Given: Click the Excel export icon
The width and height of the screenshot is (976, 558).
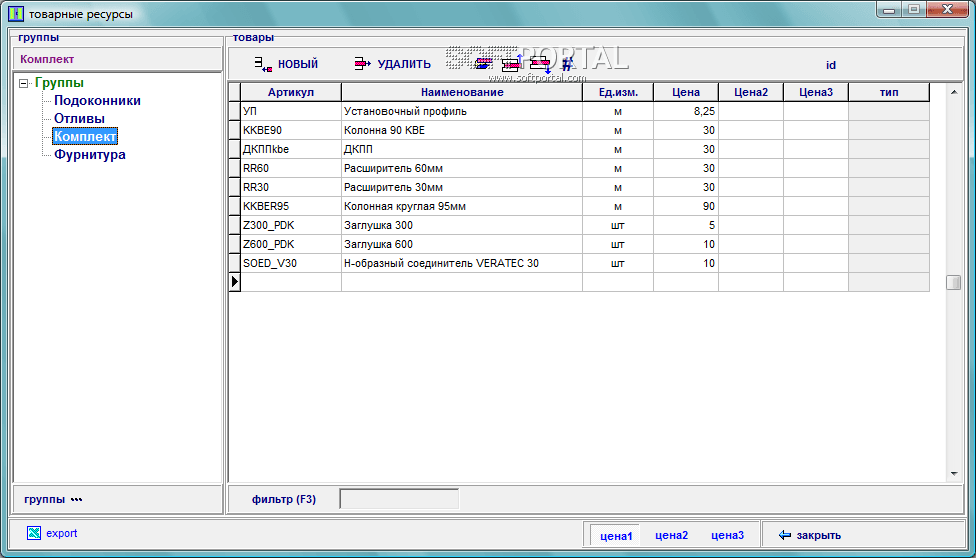Looking at the screenshot, I should coord(34,533).
